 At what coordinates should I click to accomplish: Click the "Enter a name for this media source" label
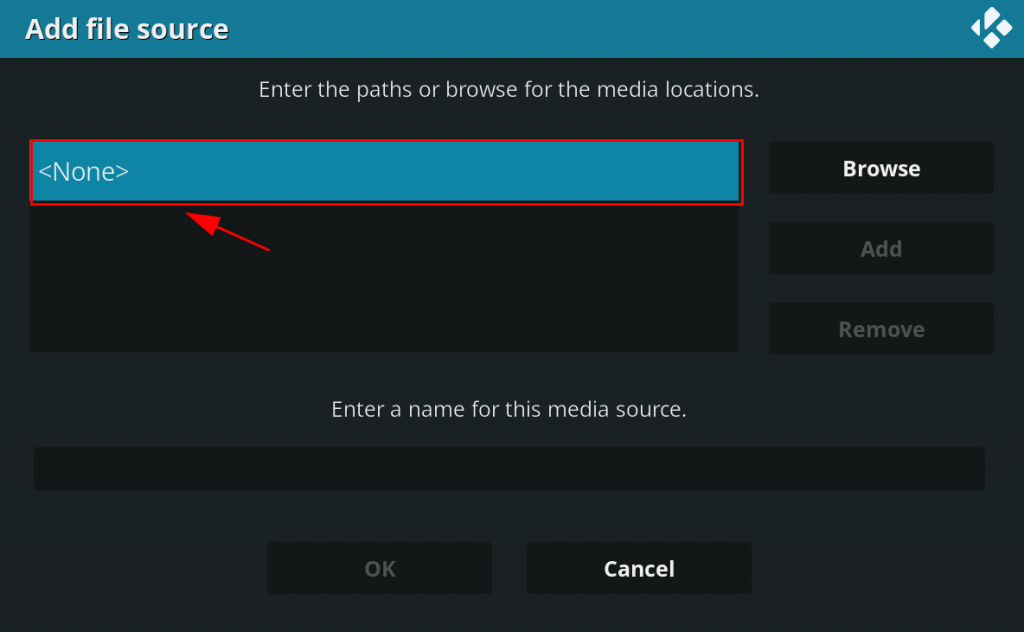point(508,409)
